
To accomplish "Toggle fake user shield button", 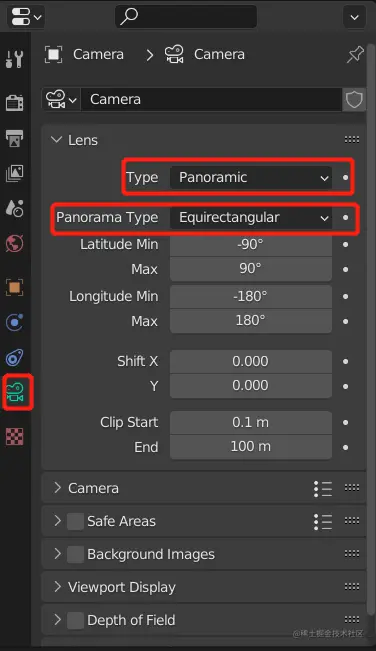I will coord(354,100).
